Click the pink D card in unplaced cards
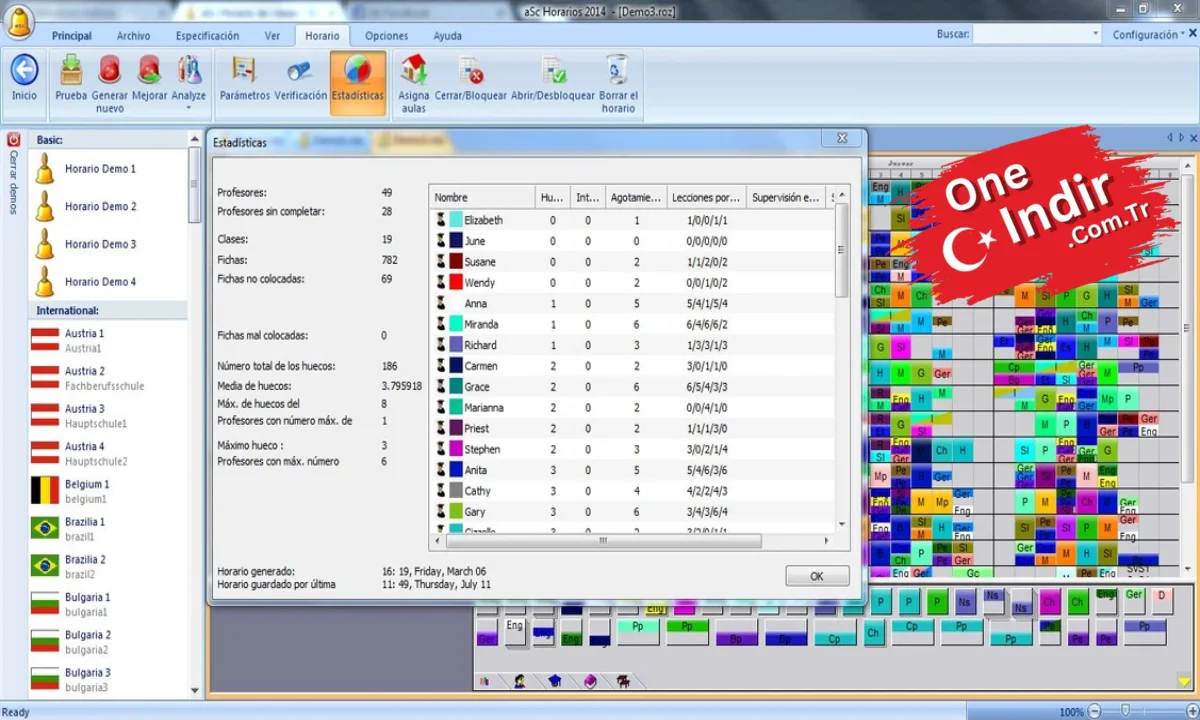The width and height of the screenshot is (1200, 720). 1160,601
